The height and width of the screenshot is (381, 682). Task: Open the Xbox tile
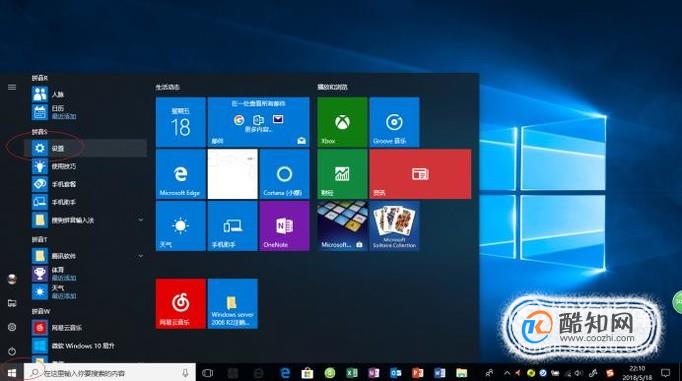342,122
